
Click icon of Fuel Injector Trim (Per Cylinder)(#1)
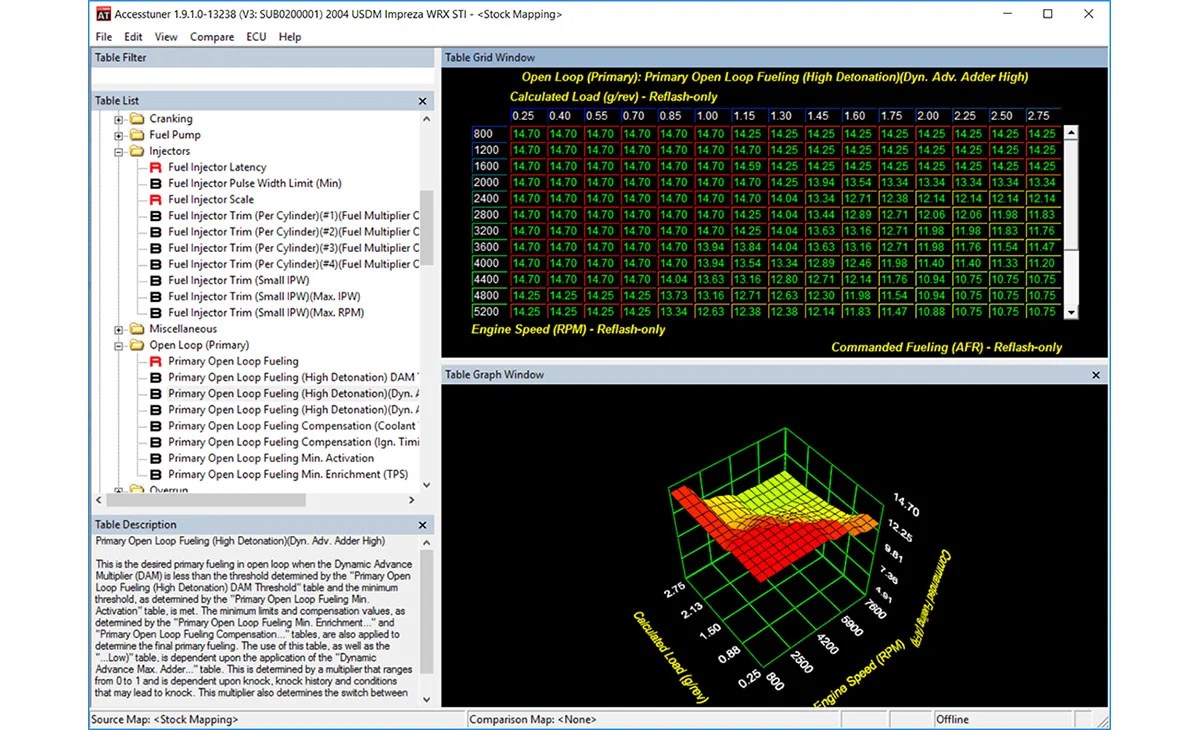[156, 216]
